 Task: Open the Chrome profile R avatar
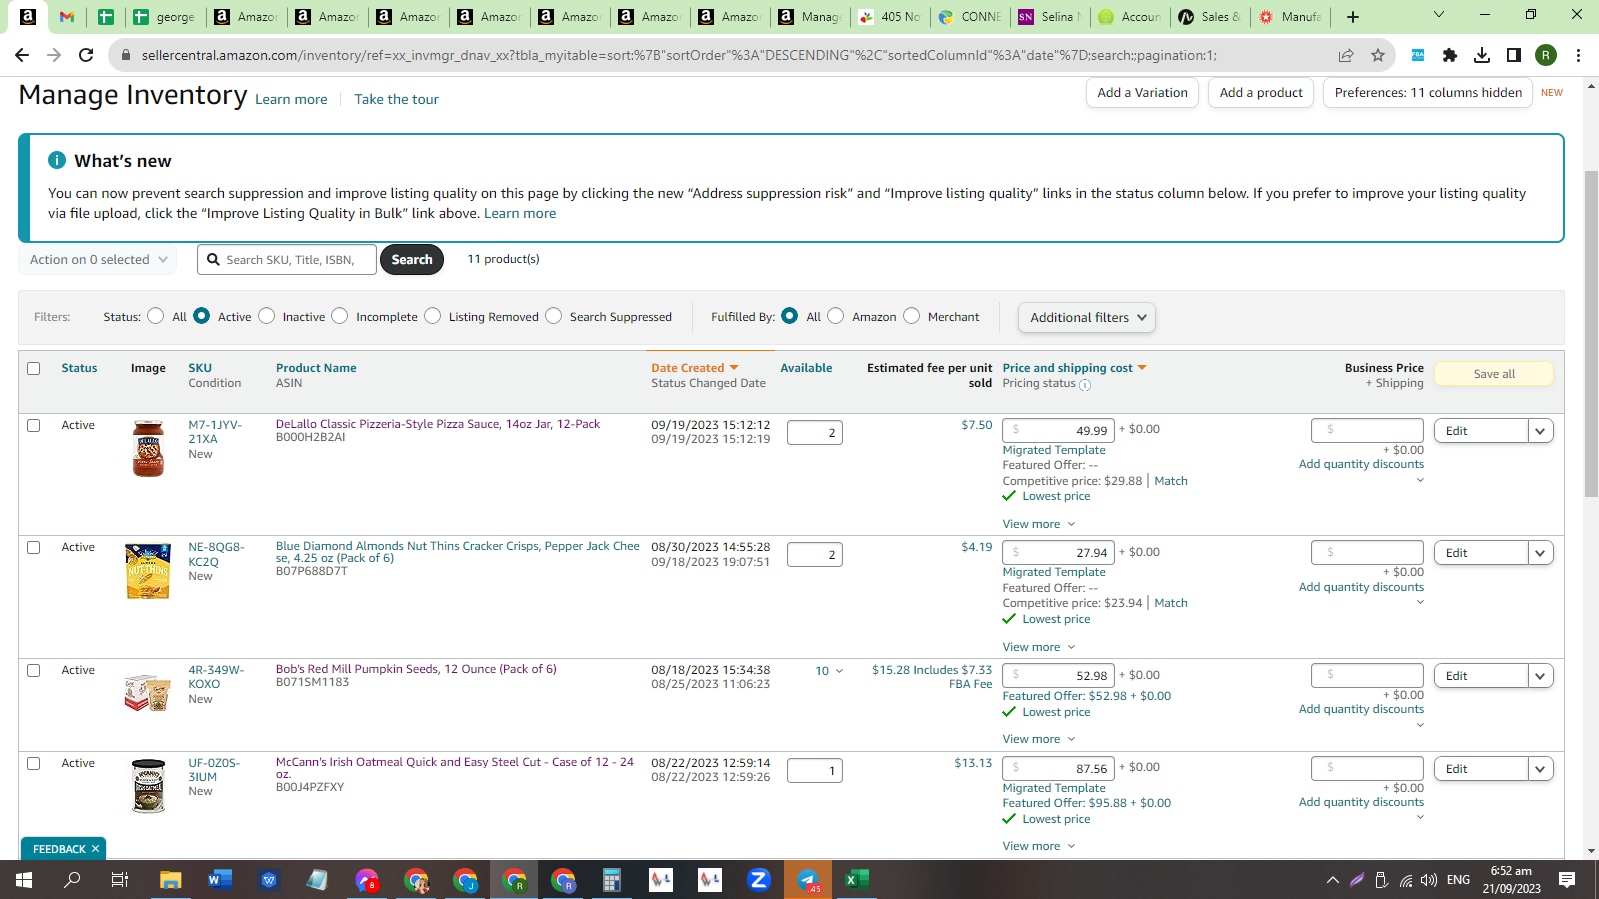pyautogui.click(x=1546, y=55)
